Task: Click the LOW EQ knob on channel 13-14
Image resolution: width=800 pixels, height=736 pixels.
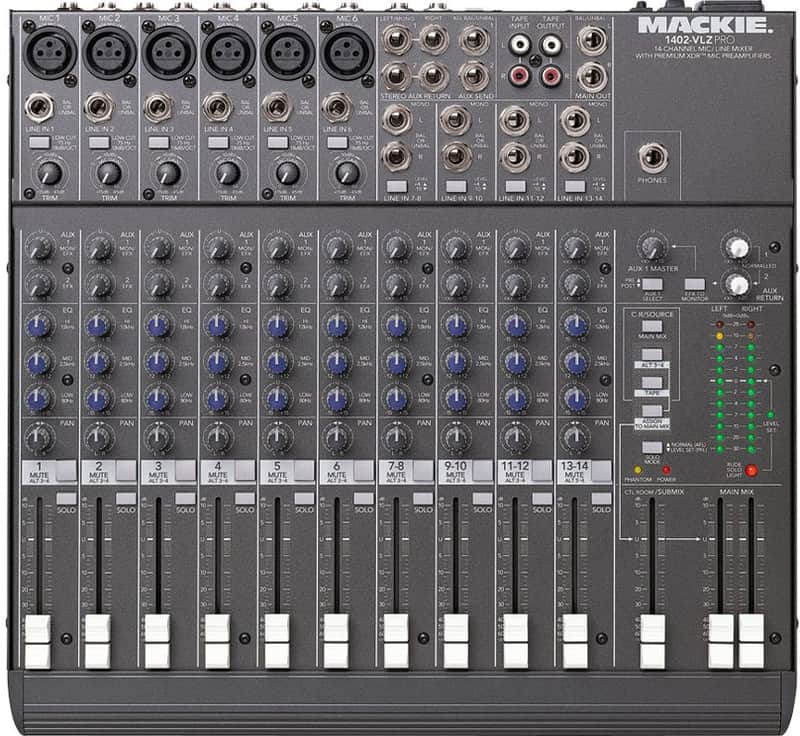Action: point(575,399)
